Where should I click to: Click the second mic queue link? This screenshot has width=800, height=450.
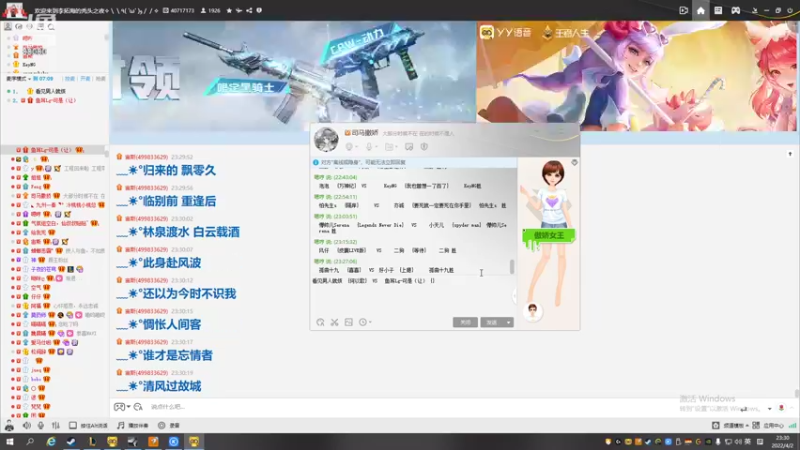click(85, 79)
